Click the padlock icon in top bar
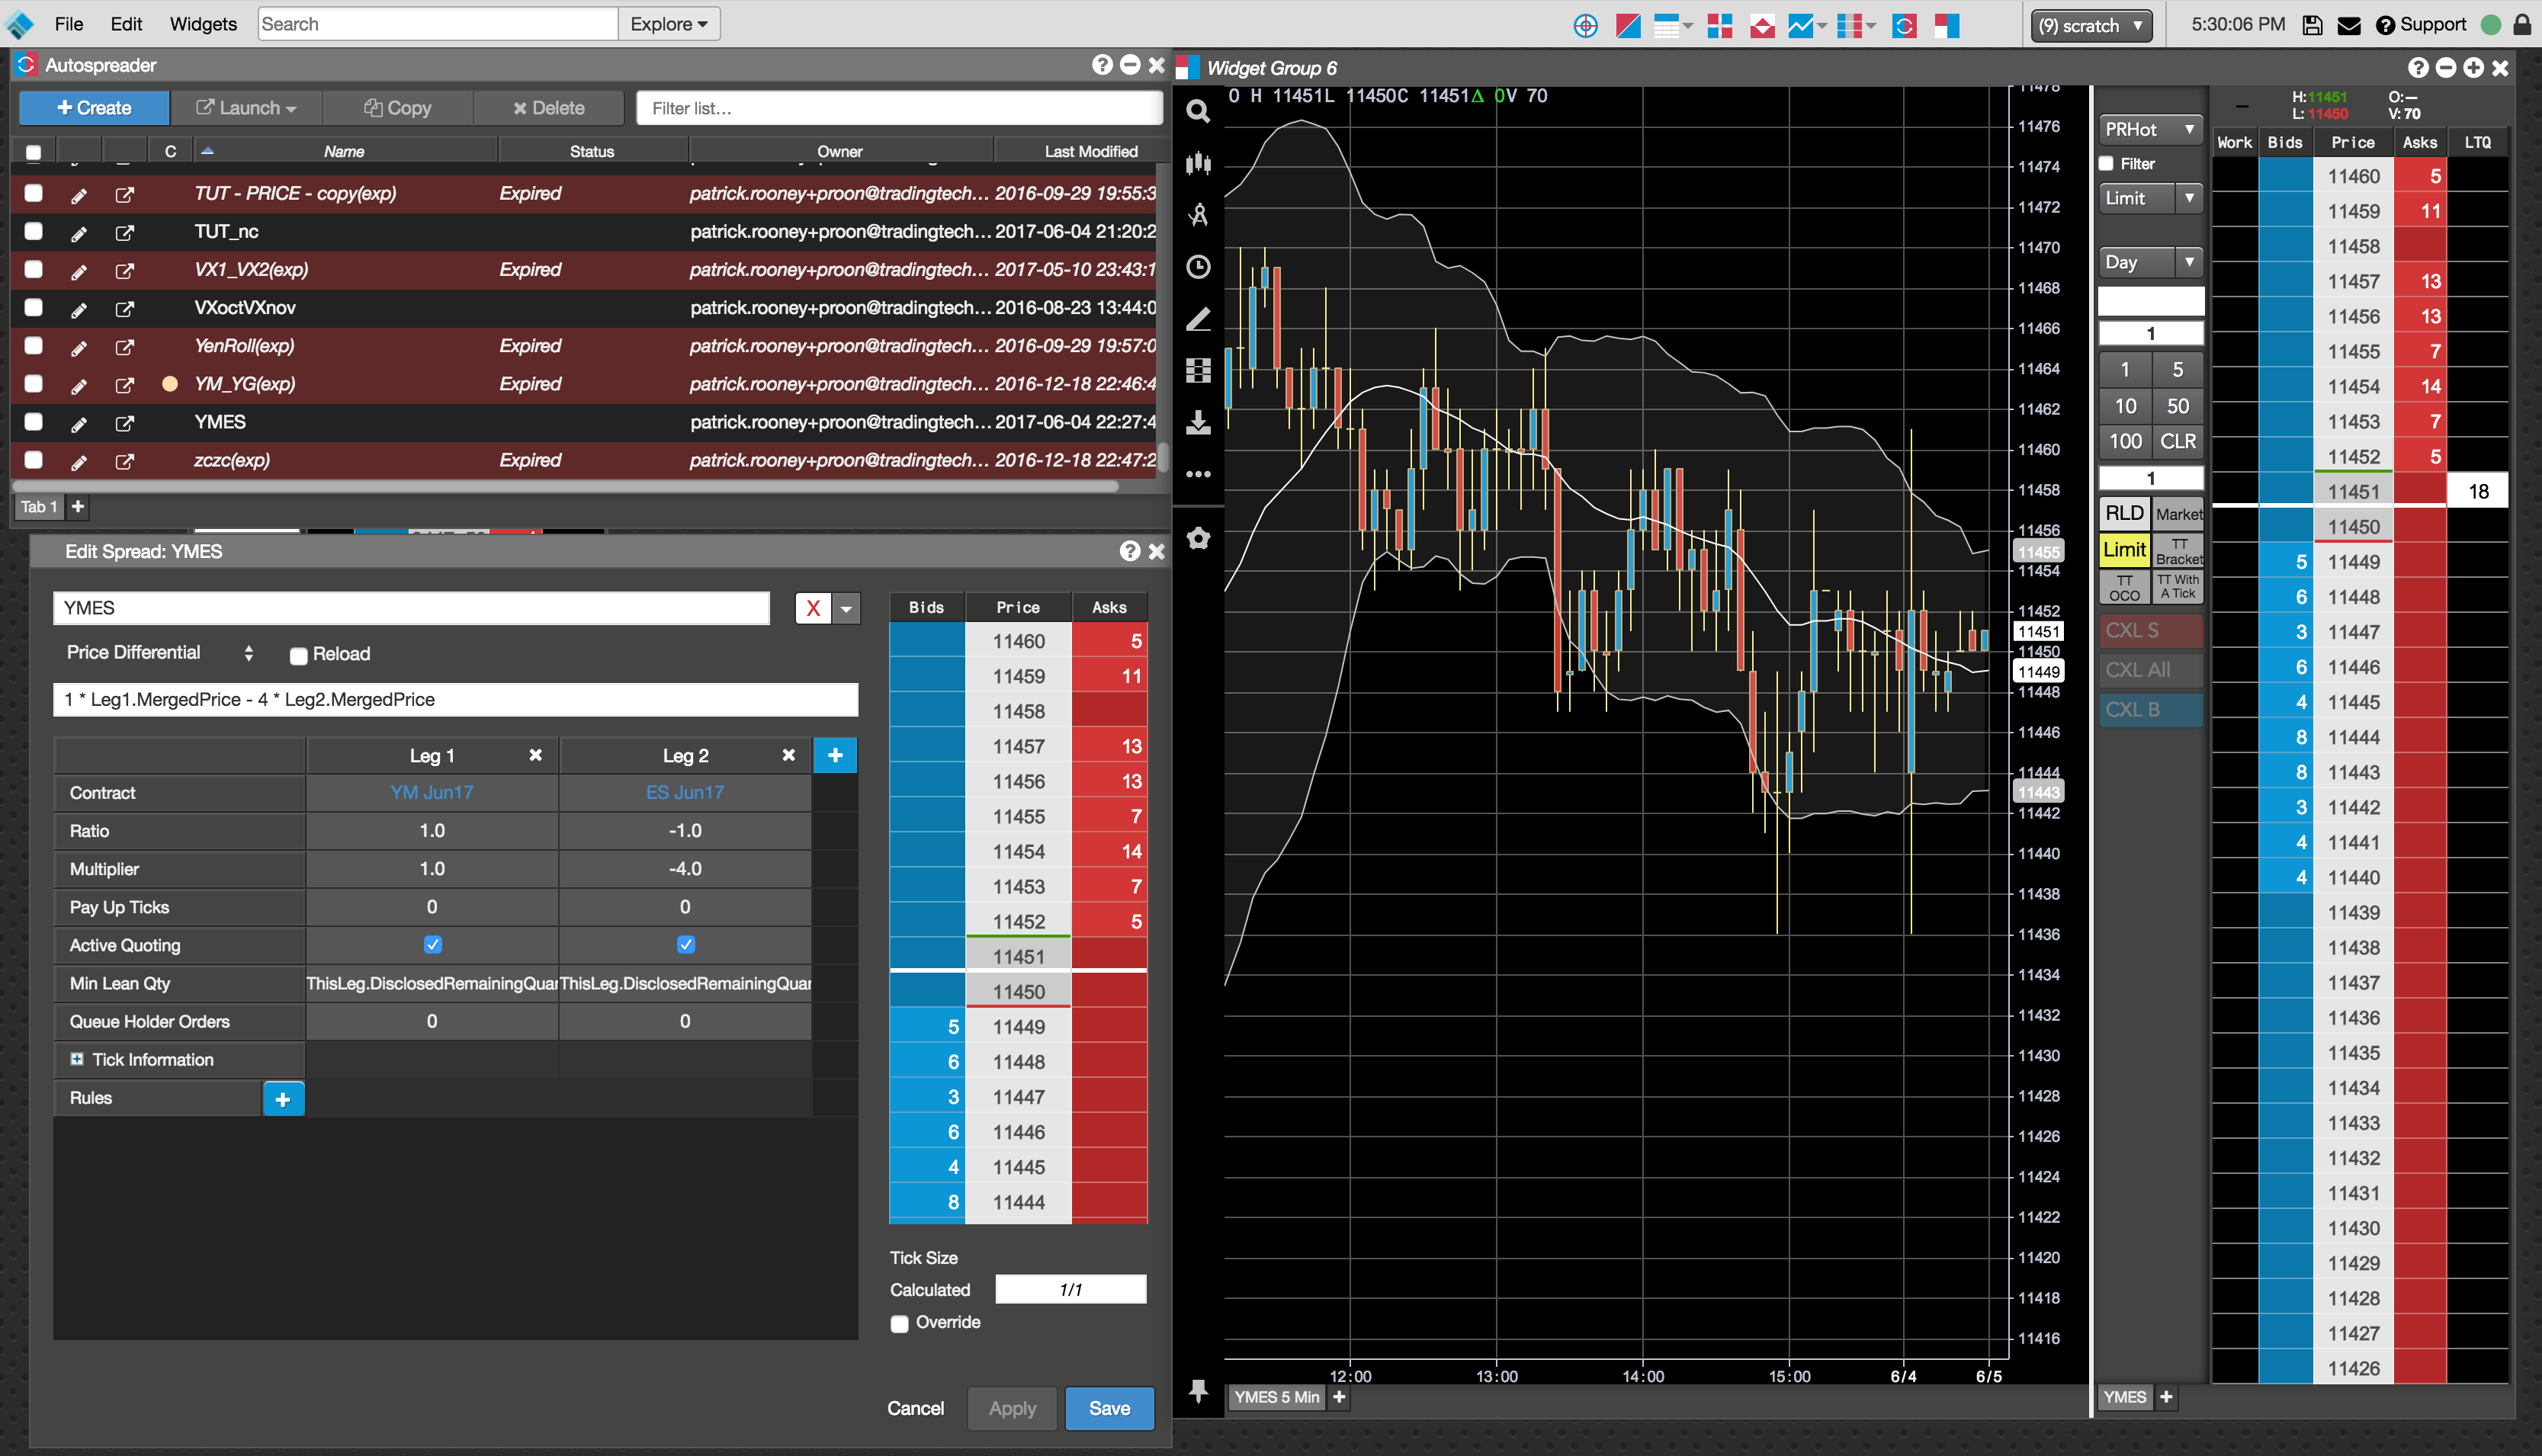This screenshot has height=1456, width=2542. coord(2523,25)
